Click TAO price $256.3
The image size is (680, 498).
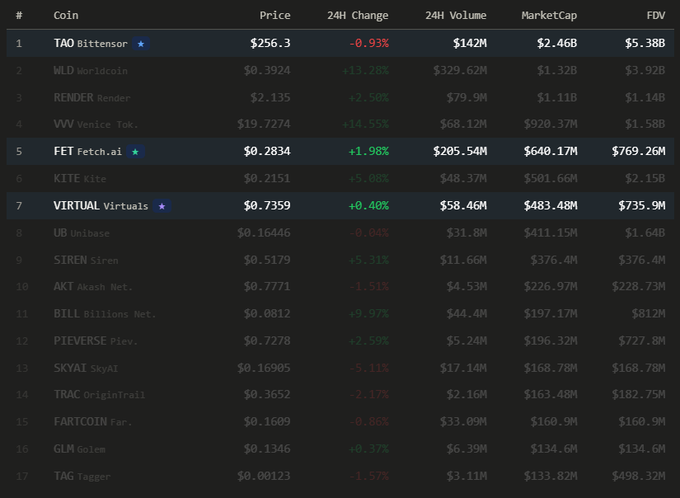(x=270, y=43)
